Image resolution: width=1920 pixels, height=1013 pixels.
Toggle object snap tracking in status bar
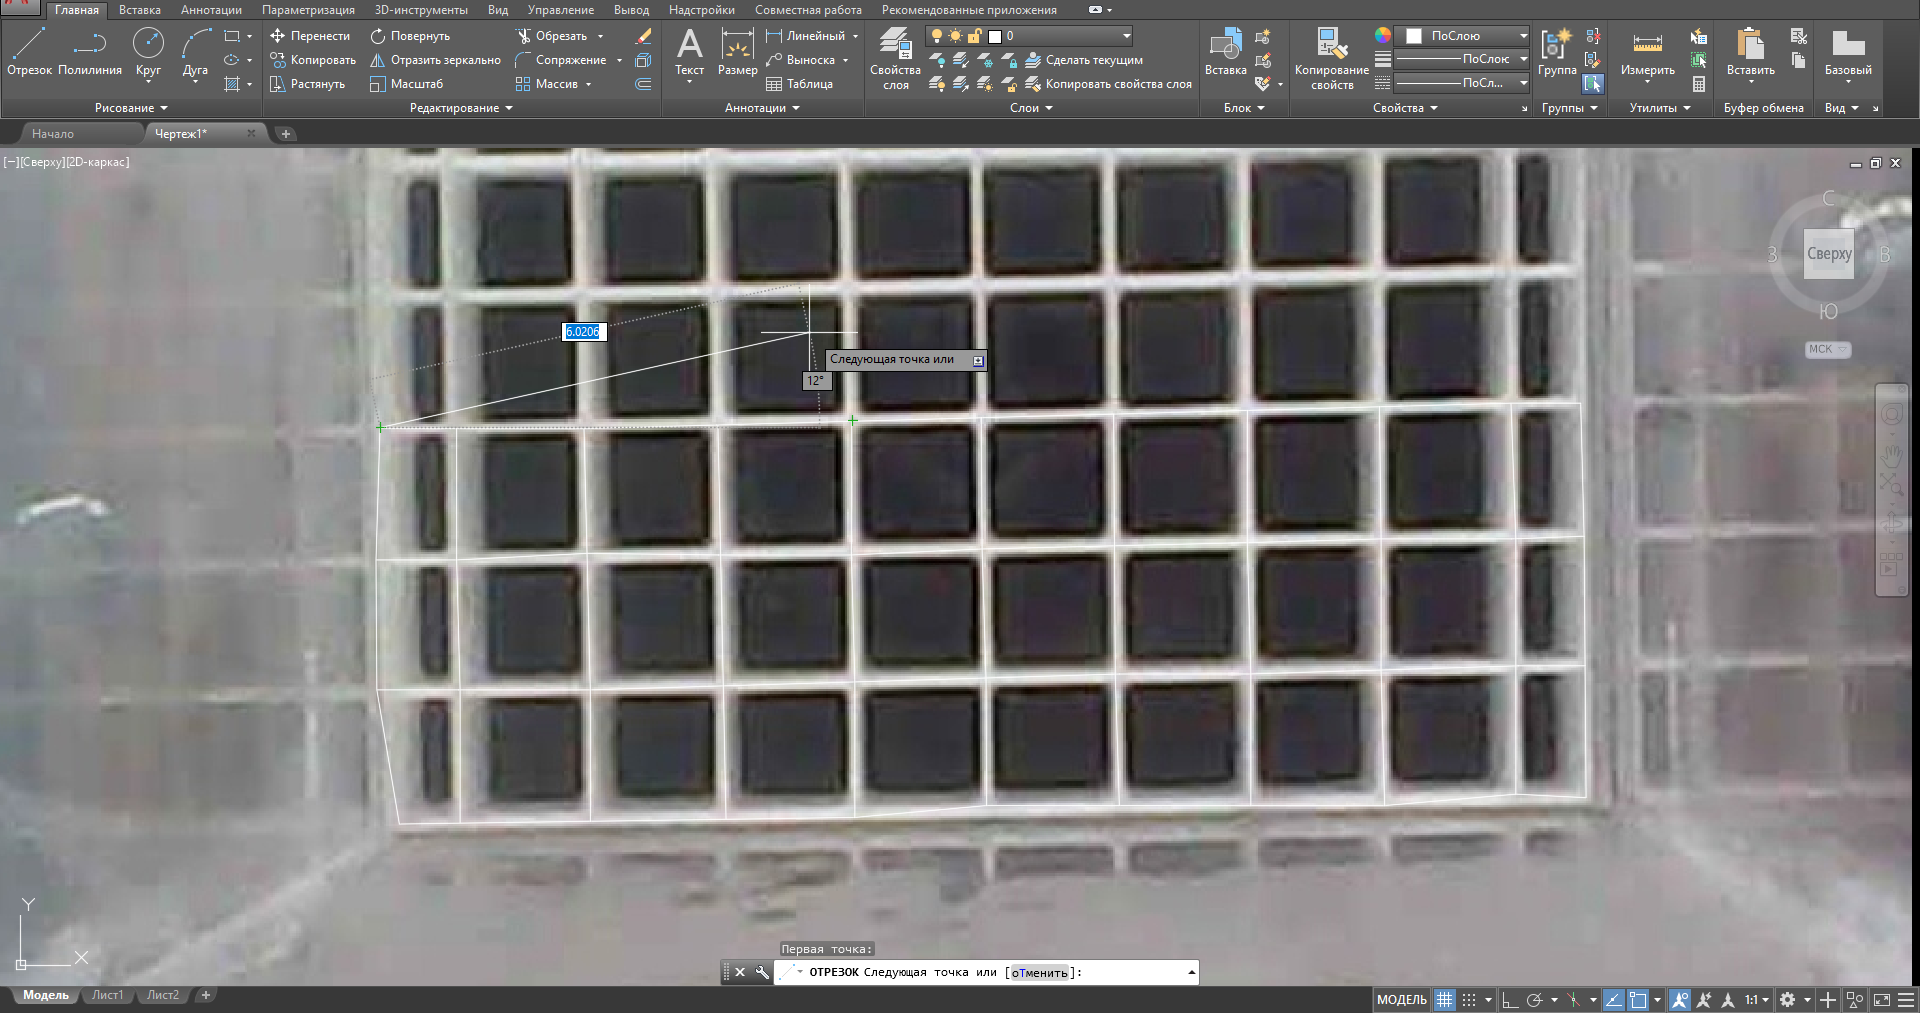pyautogui.click(x=1614, y=999)
